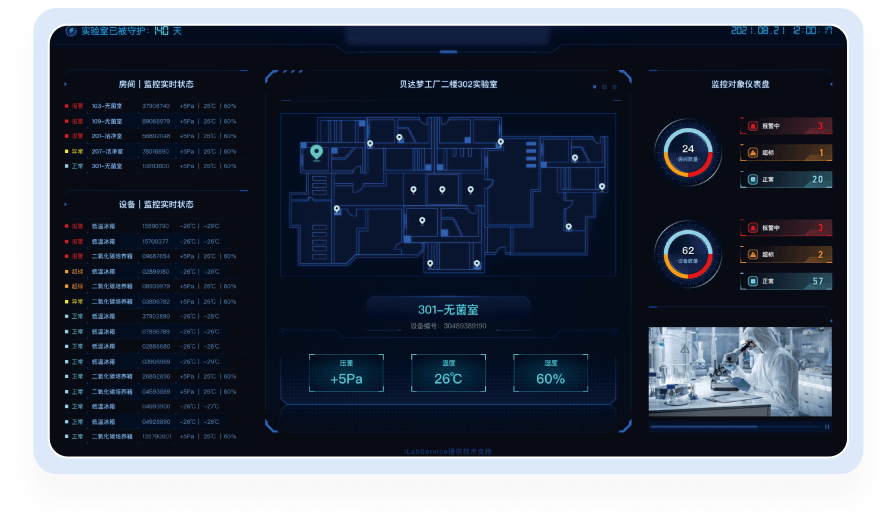Click the shield icon beside lab protected days
The image size is (895, 531).
click(x=71, y=31)
